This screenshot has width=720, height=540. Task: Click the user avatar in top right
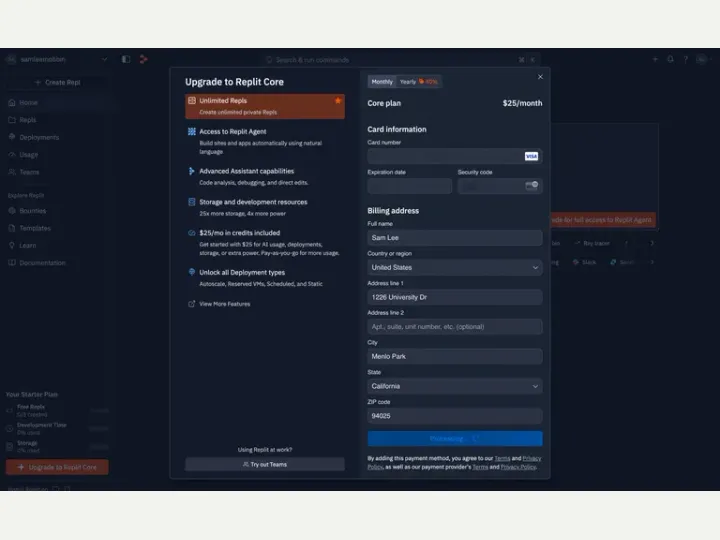(702, 59)
